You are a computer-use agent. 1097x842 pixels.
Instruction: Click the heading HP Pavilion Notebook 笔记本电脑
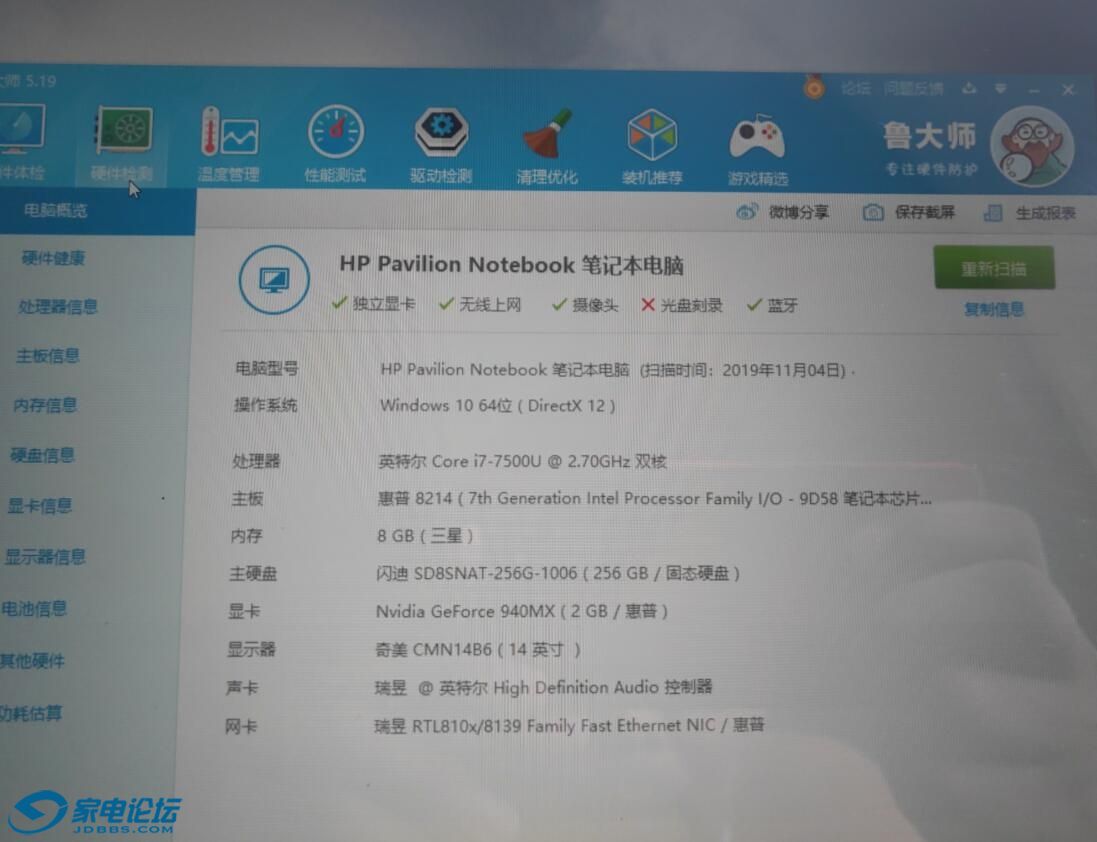point(511,265)
